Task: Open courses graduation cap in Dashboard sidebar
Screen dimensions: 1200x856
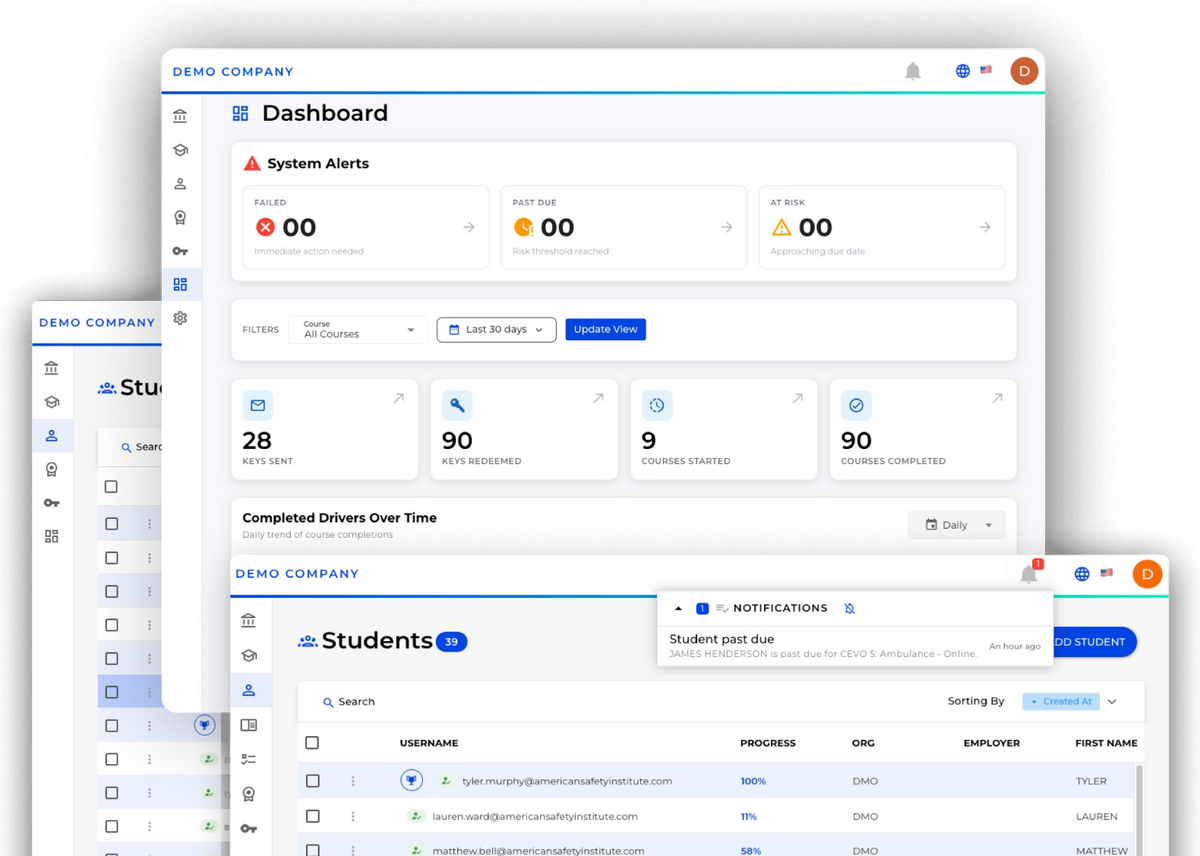Action: click(x=180, y=150)
